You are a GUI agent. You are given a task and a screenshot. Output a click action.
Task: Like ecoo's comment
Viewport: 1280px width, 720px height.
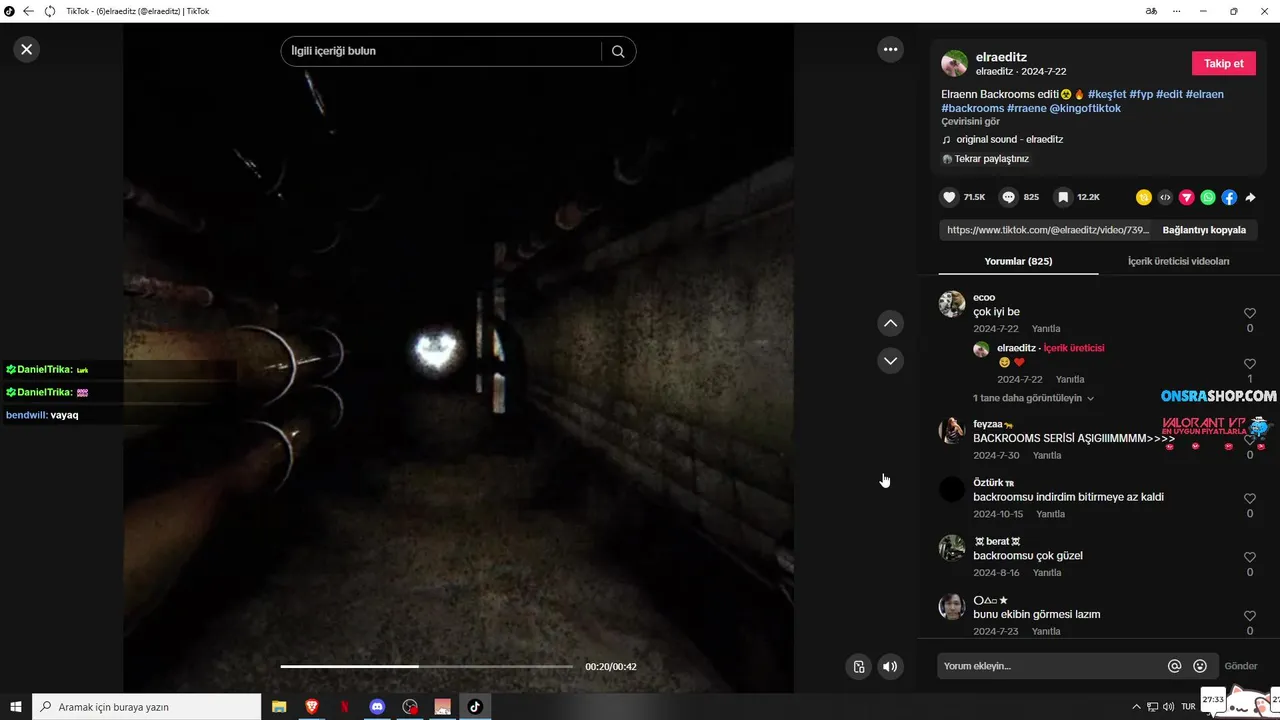(x=1250, y=313)
